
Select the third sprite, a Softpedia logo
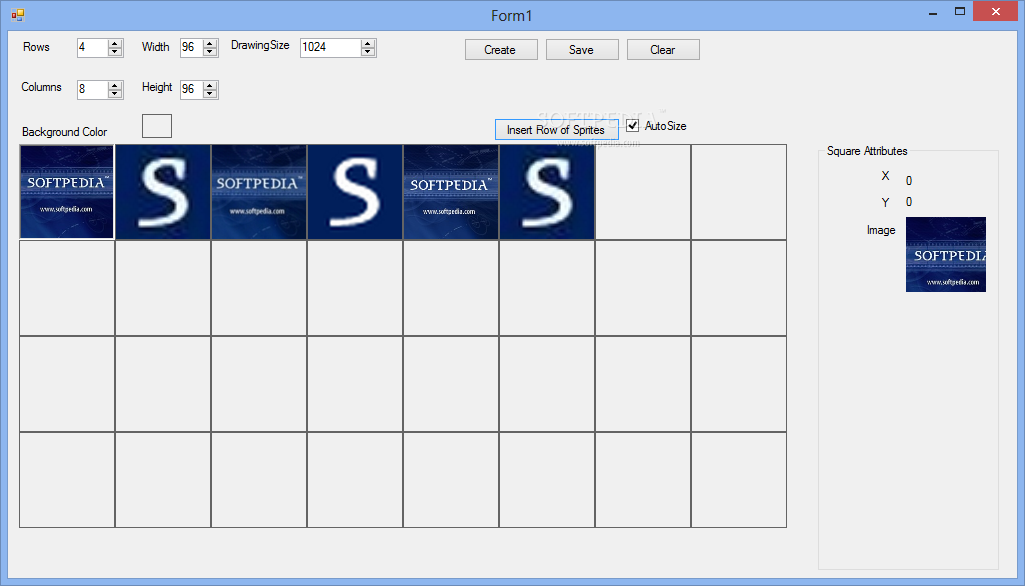point(259,192)
